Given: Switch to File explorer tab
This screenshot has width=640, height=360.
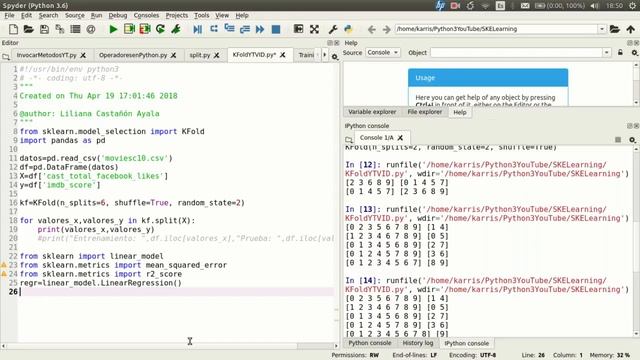Looking at the screenshot, I should [x=424, y=112].
